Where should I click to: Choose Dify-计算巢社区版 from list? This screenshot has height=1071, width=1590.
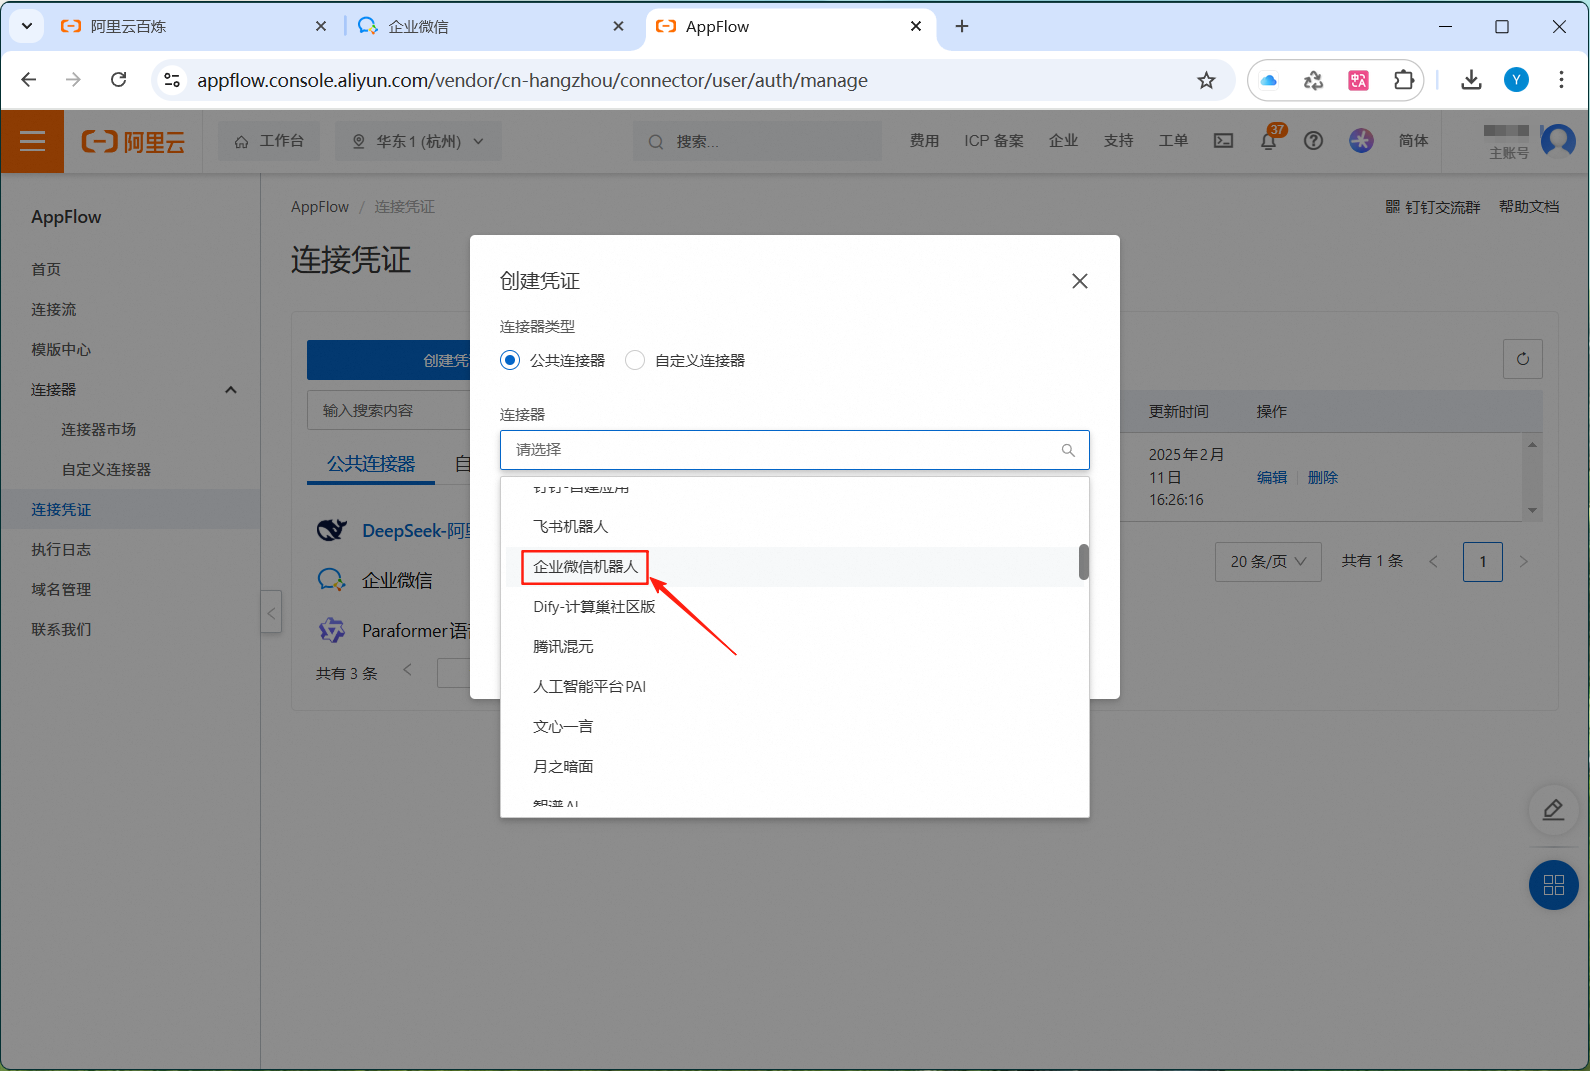click(x=794, y=607)
